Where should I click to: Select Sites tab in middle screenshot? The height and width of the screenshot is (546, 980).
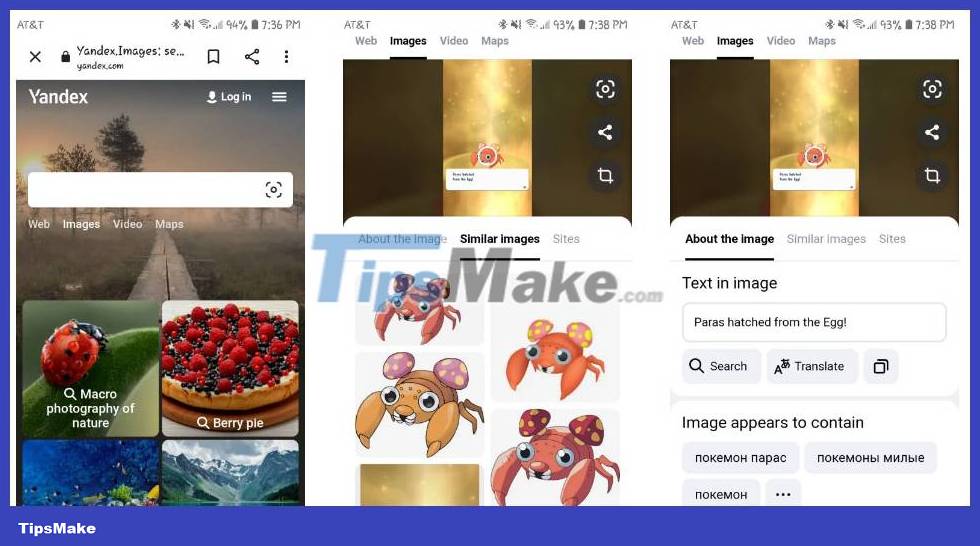(x=566, y=239)
